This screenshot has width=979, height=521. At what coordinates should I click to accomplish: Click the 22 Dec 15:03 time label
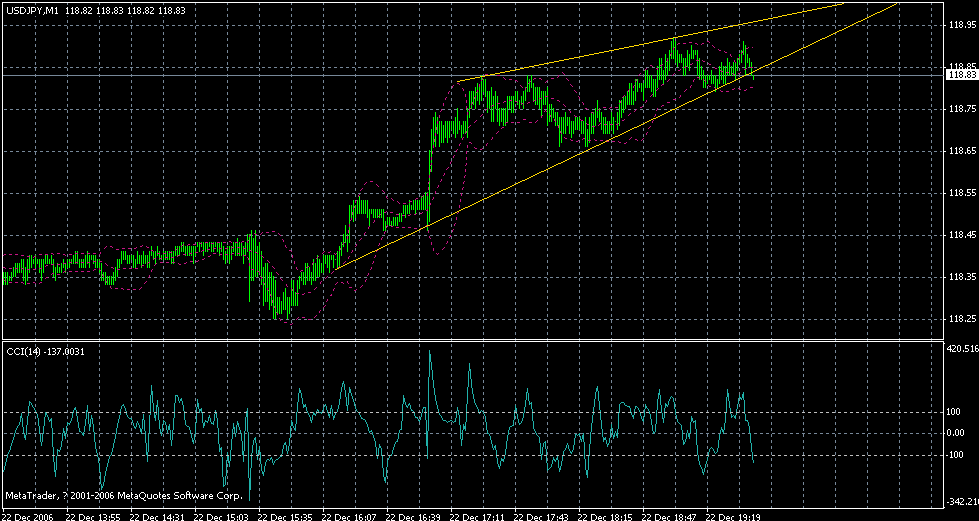tap(222, 517)
